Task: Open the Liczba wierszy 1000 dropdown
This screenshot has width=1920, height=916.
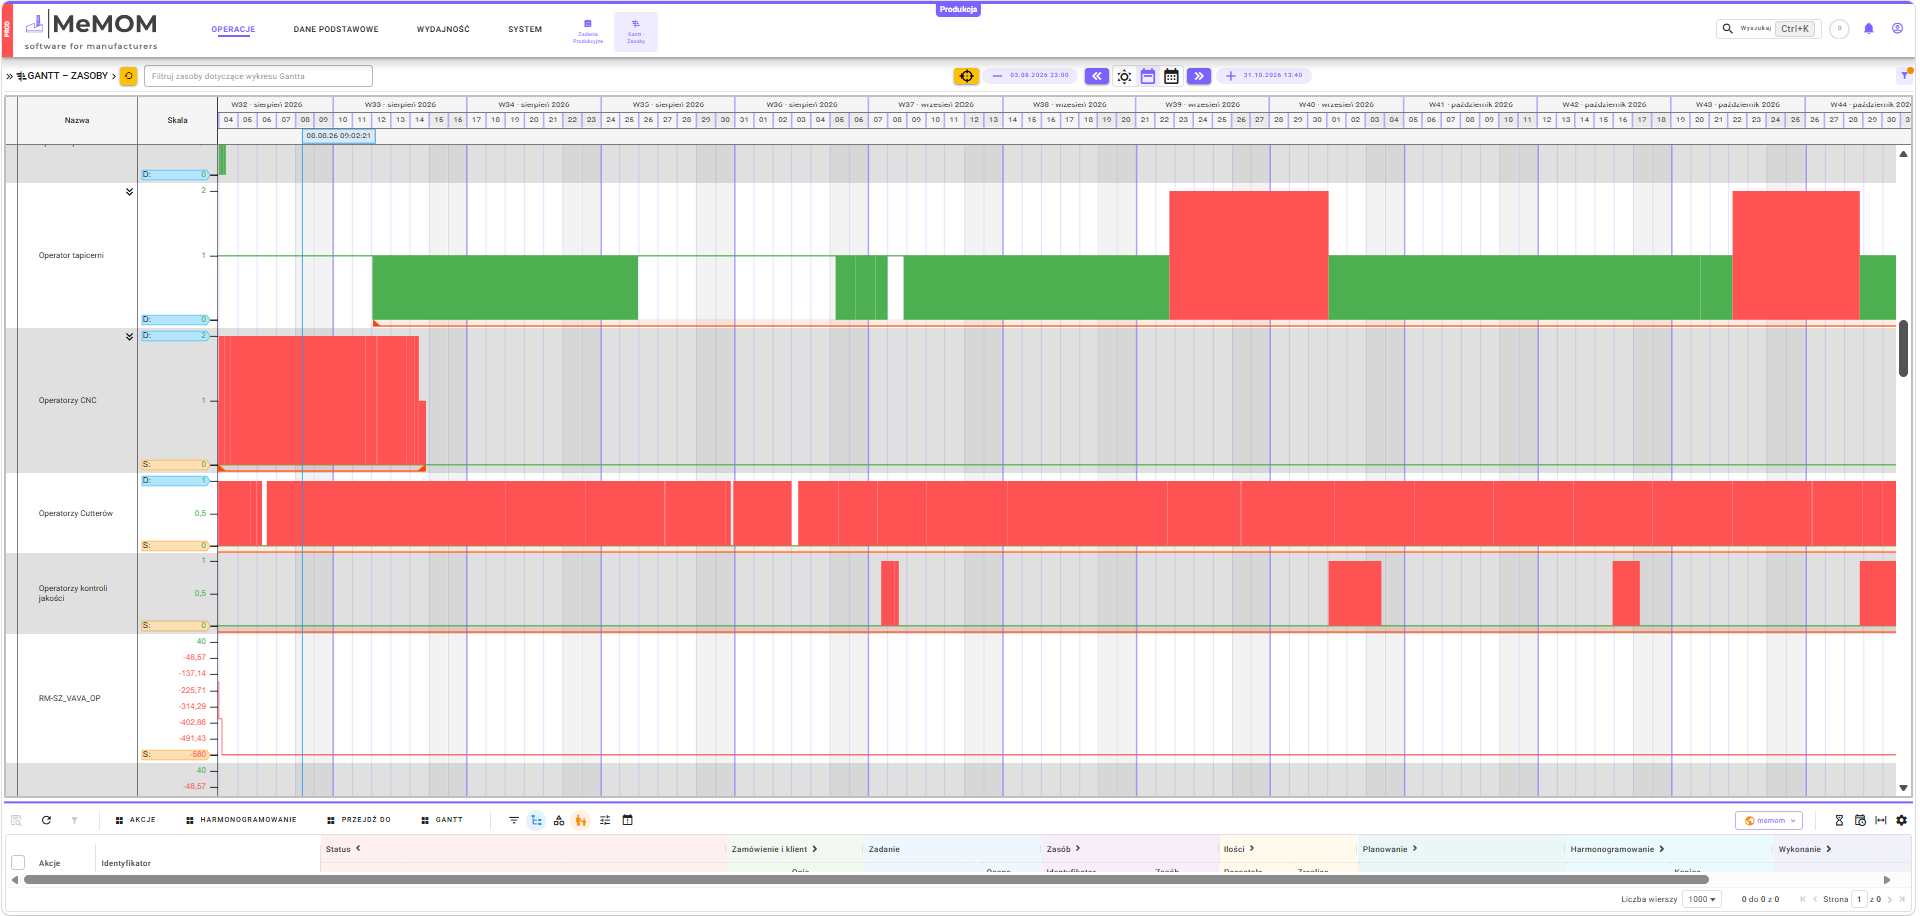Action: click(1701, 899)
